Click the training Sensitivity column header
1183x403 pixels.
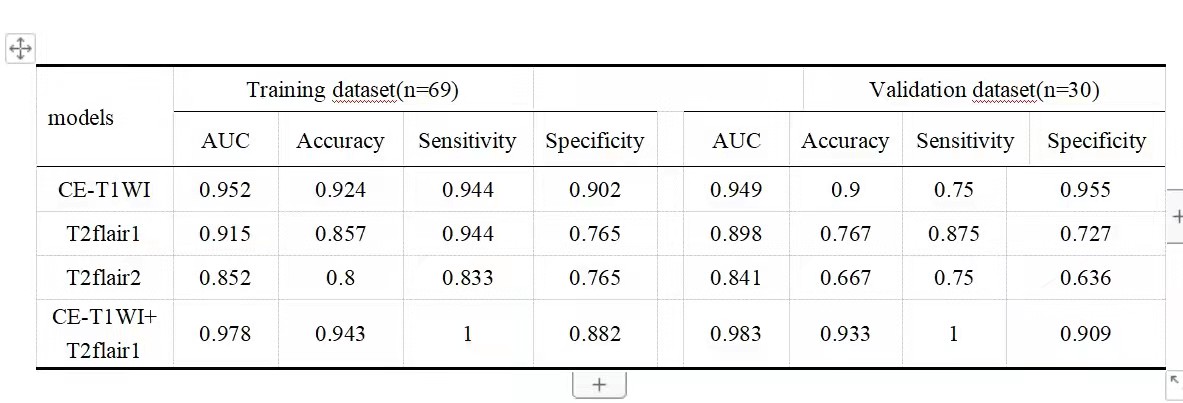pyautogui.click(x=467, y=141)
